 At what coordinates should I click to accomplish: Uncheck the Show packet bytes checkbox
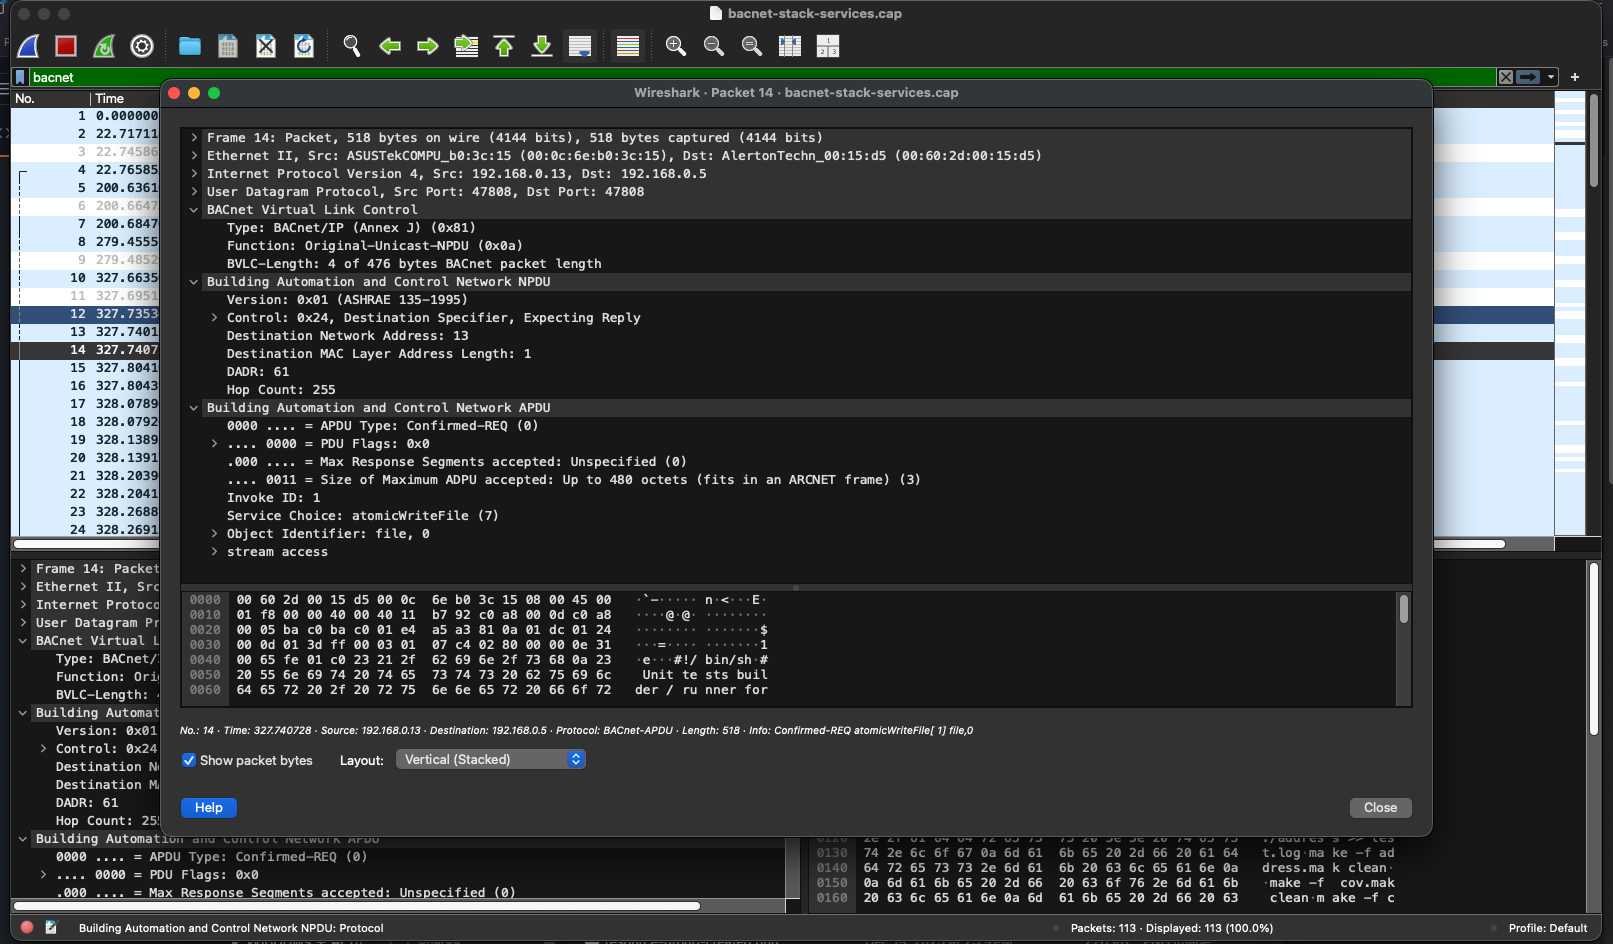tap(189, 760)
